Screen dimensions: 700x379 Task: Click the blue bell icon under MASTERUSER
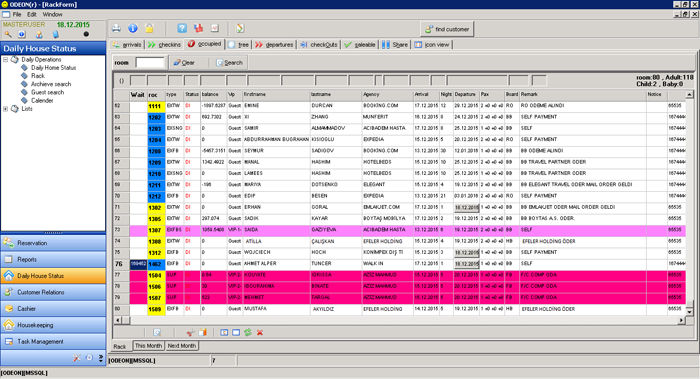(x=55, y=34)
